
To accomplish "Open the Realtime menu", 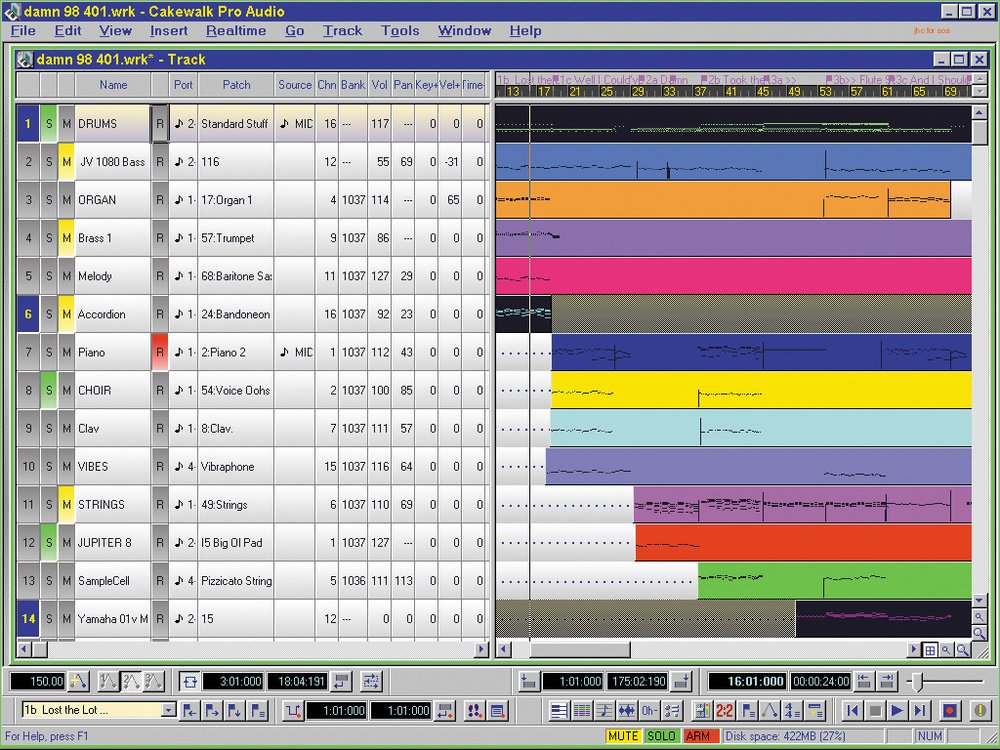I will click(236, 31).
